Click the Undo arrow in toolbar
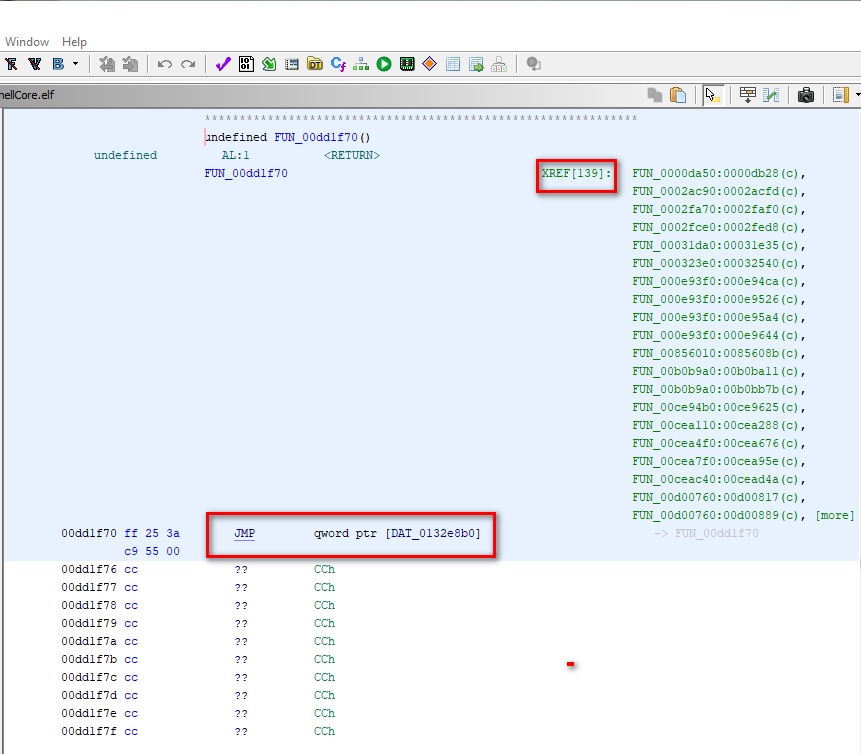 click(165, 64)
